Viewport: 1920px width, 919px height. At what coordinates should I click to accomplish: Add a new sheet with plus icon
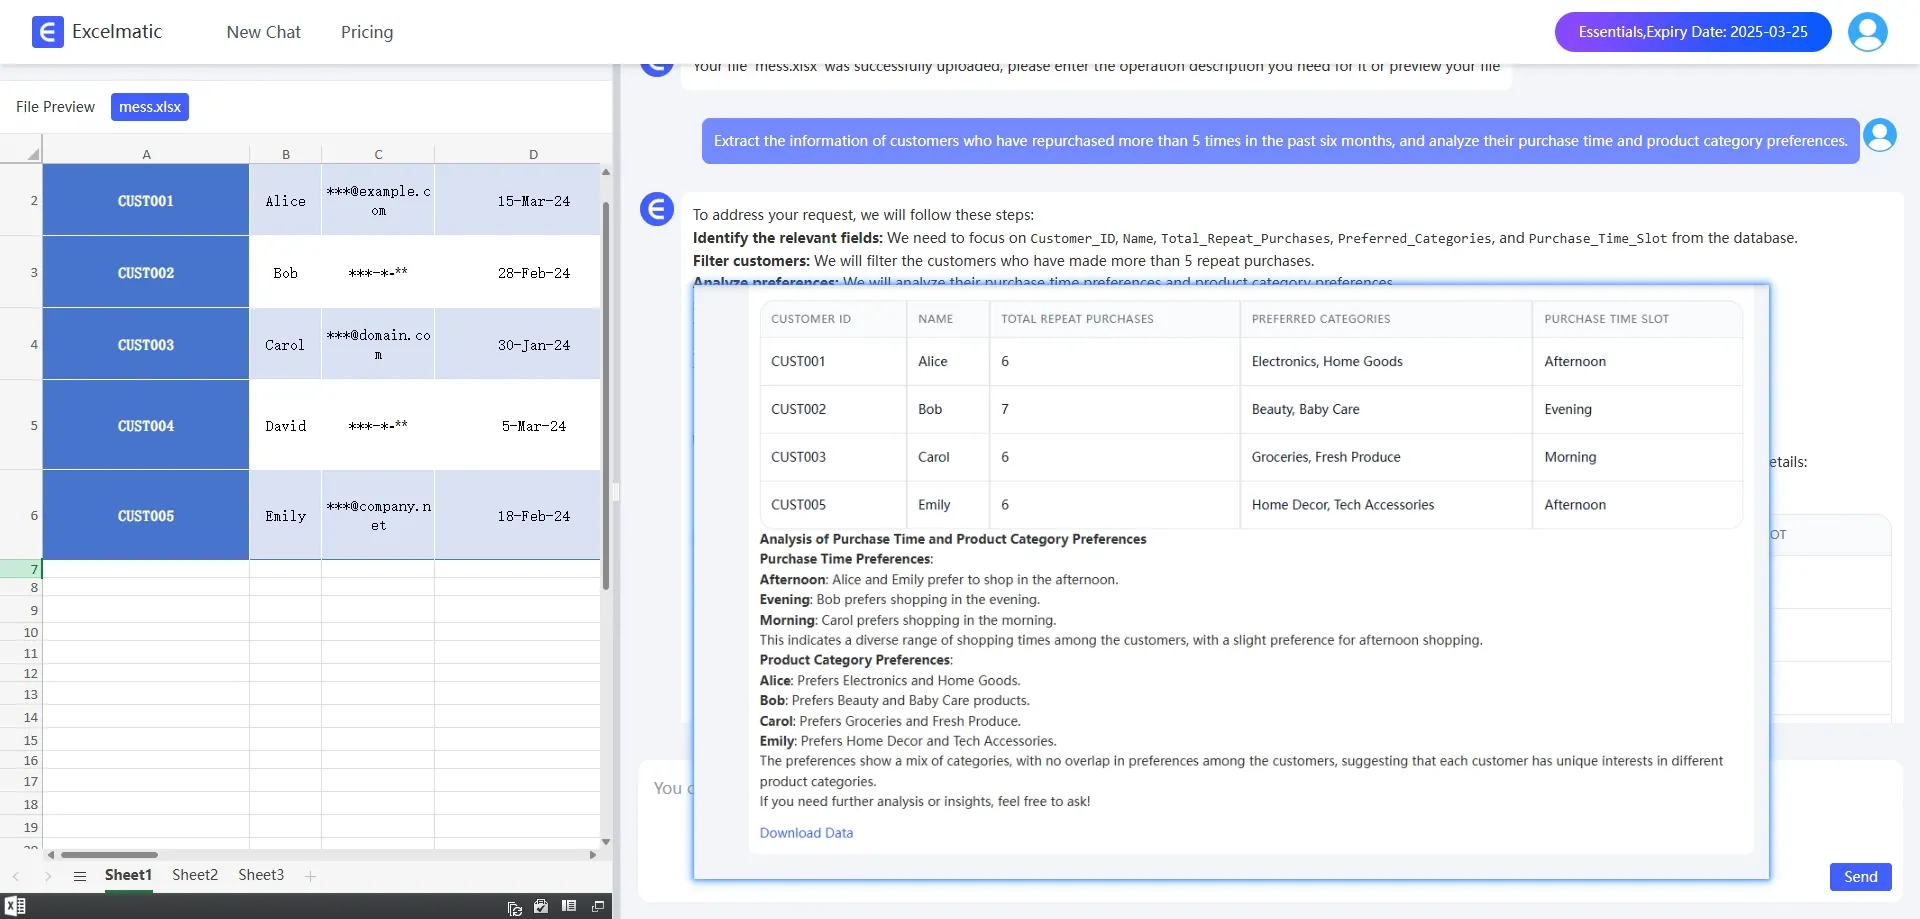tap(311, 876)
